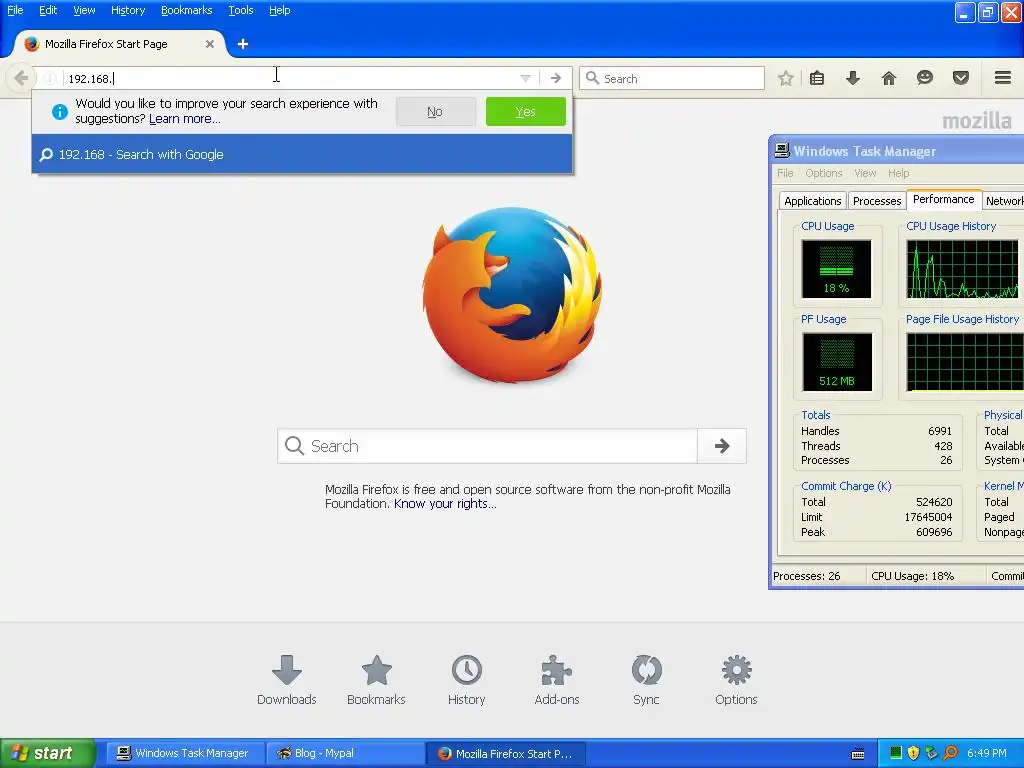Click the CPU Usage History graph
Image resolution: width=1024 pixels, height=768 pixels.
[962, 269]
